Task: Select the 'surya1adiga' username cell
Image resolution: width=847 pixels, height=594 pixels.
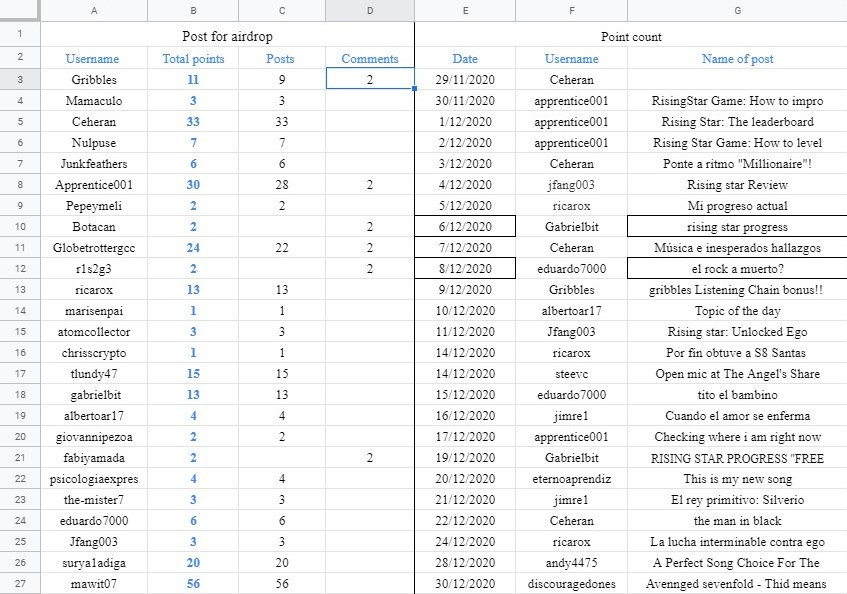Action: tap(94, 563)
